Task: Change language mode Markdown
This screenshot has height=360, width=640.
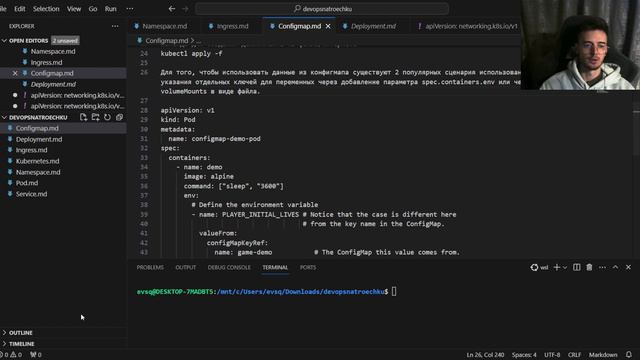Action: [603, 355]
